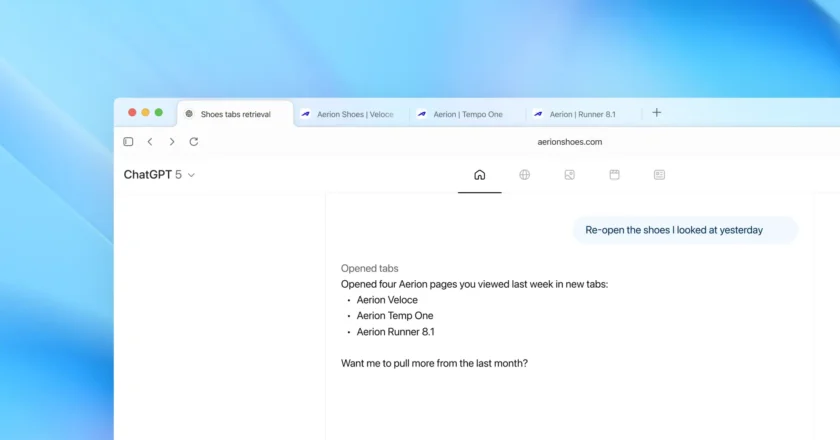This screenshot has width=840, height=440.
Task: Click the Tempo One tab's Aerion favicon
Action: point(422,114)
